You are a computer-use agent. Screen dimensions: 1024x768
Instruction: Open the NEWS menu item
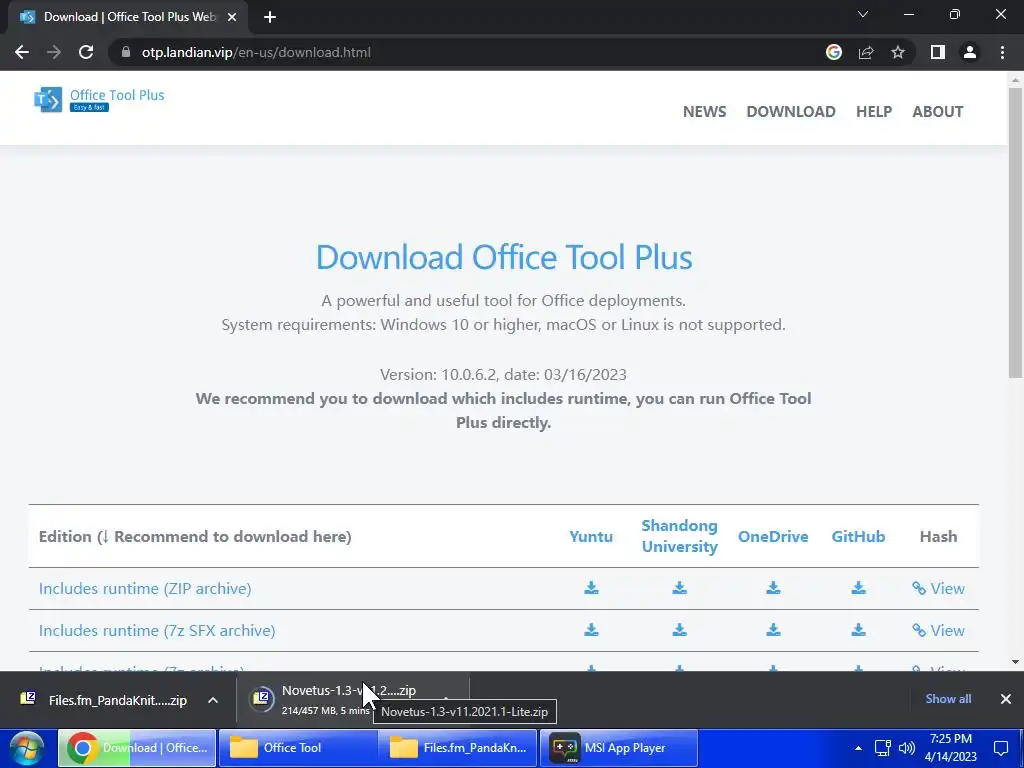point(704,112)
